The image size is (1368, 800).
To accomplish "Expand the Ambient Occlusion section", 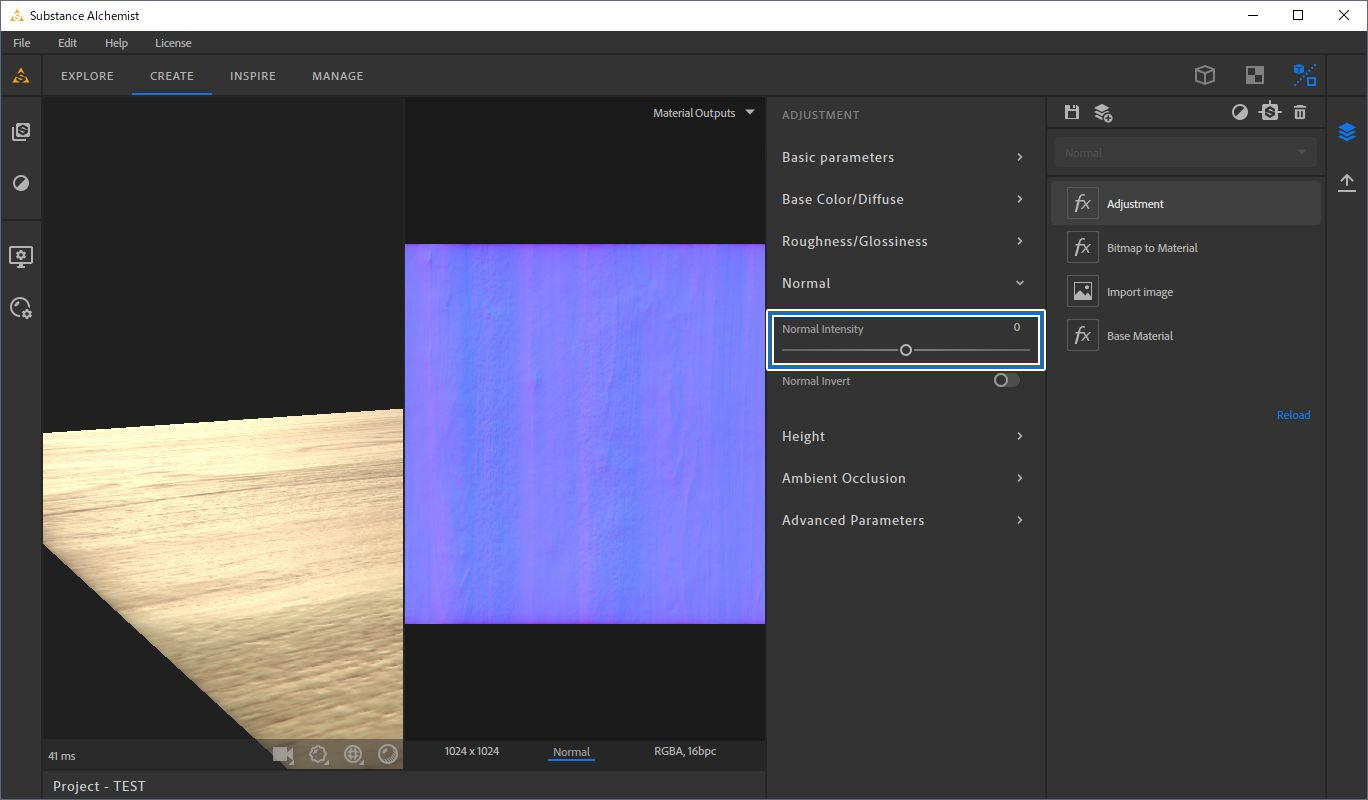I will point(905,478).
